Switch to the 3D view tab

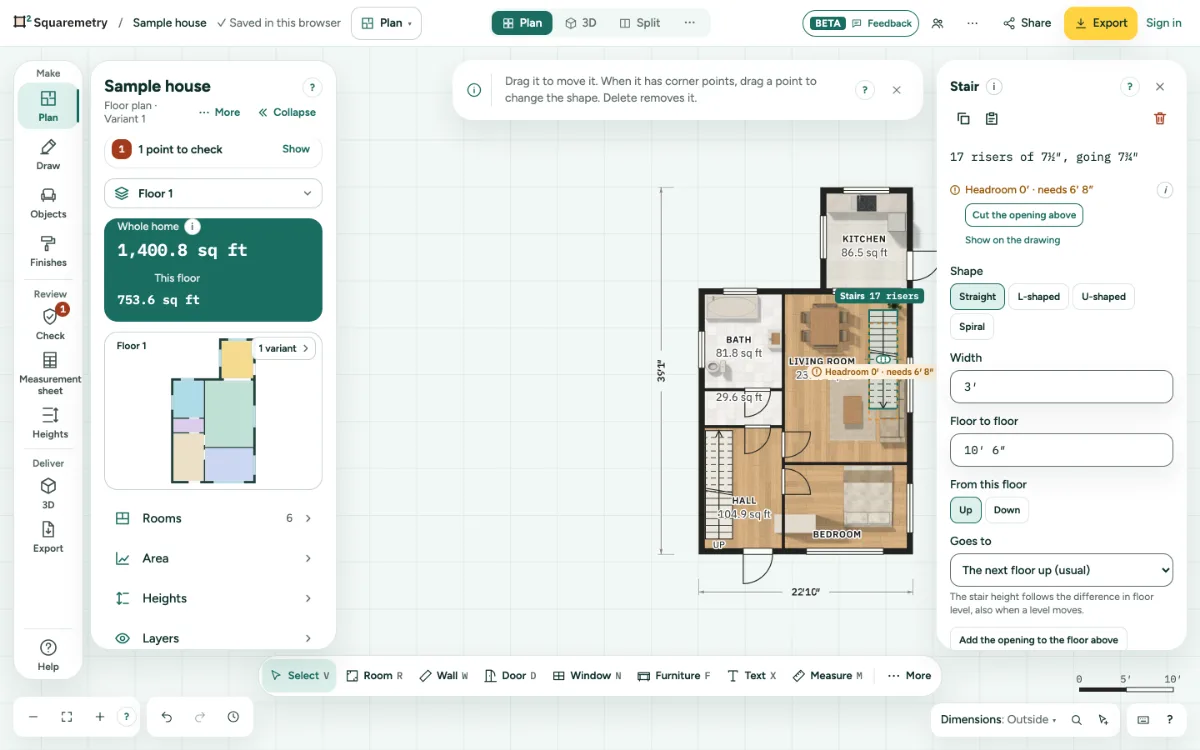click(x=581, y=23)
